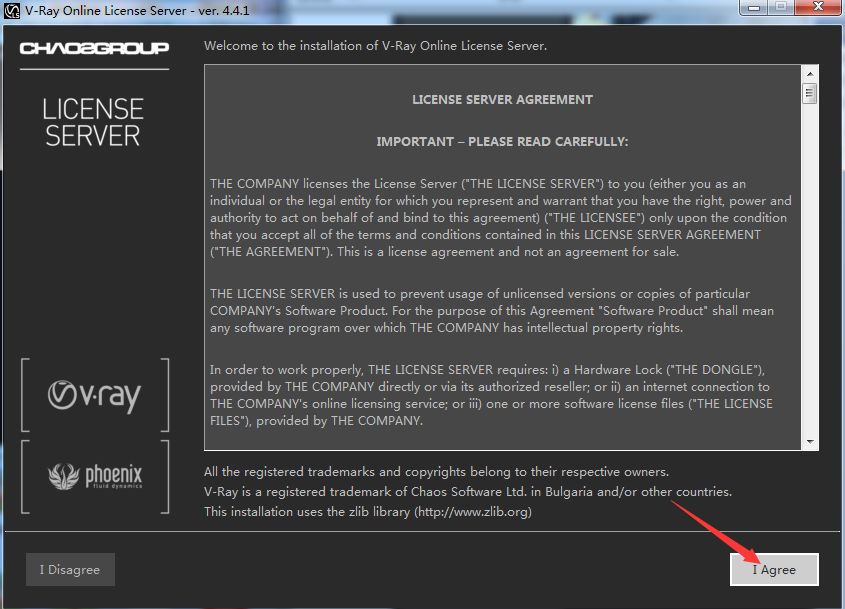Click the V-Ray app icon in title bar
This screenshot has width=845, height=609.
pyautogui.click(x=11, y=11)
